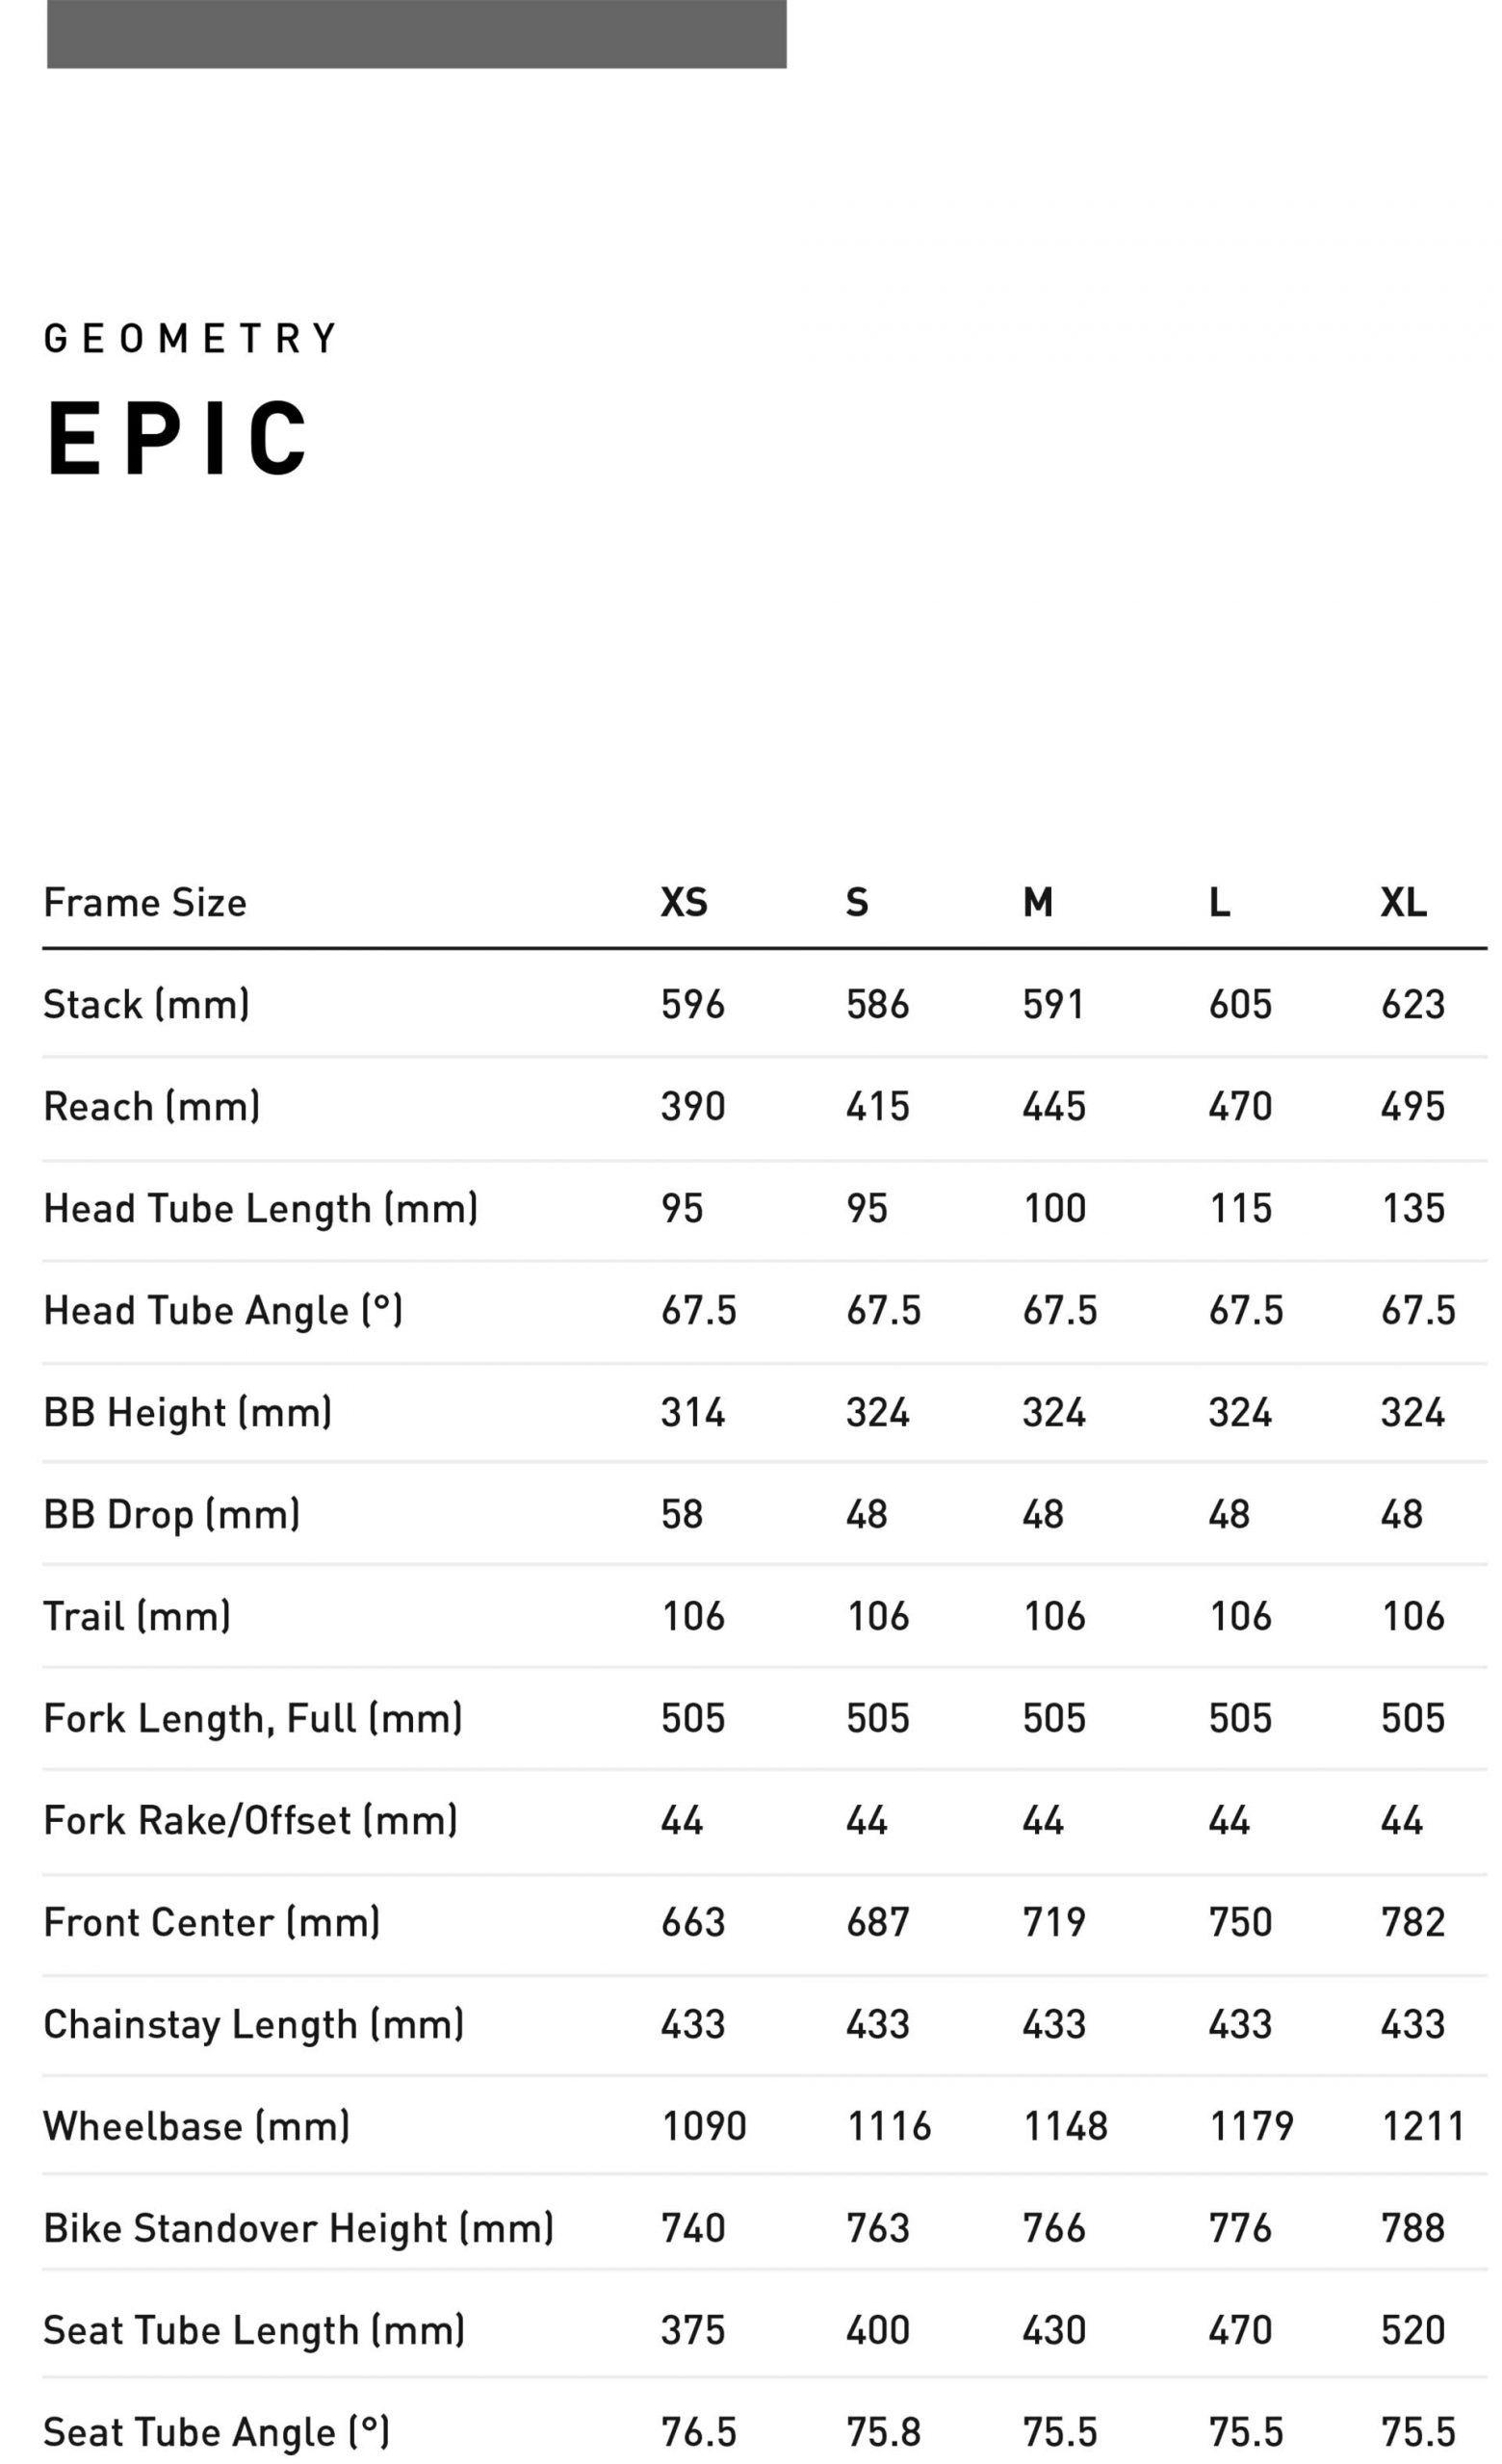Click the Frame Size header label
1502x2464 pixels.
pos(145,903)
